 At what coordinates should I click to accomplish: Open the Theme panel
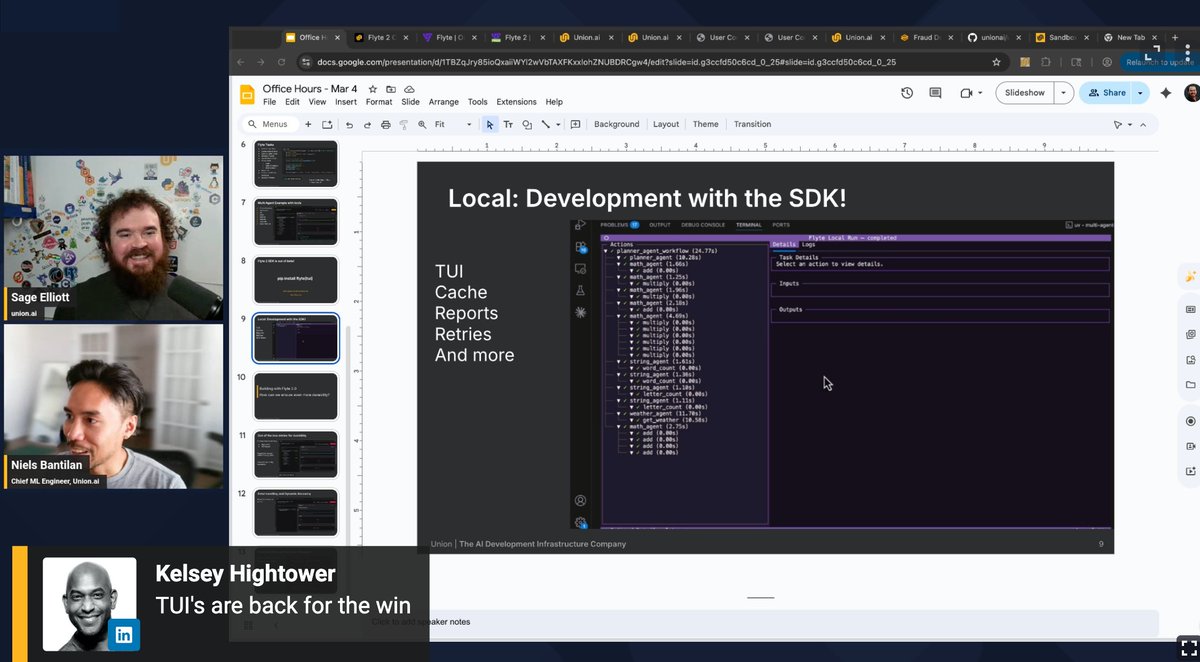[705, 124]
